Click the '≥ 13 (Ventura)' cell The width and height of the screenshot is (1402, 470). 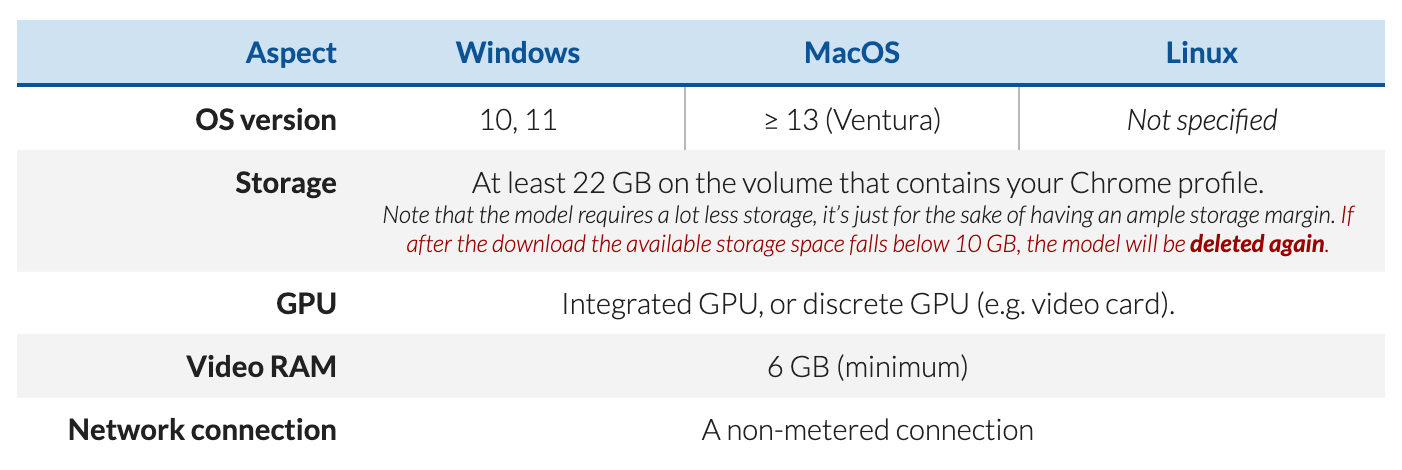tap(852, 120)
